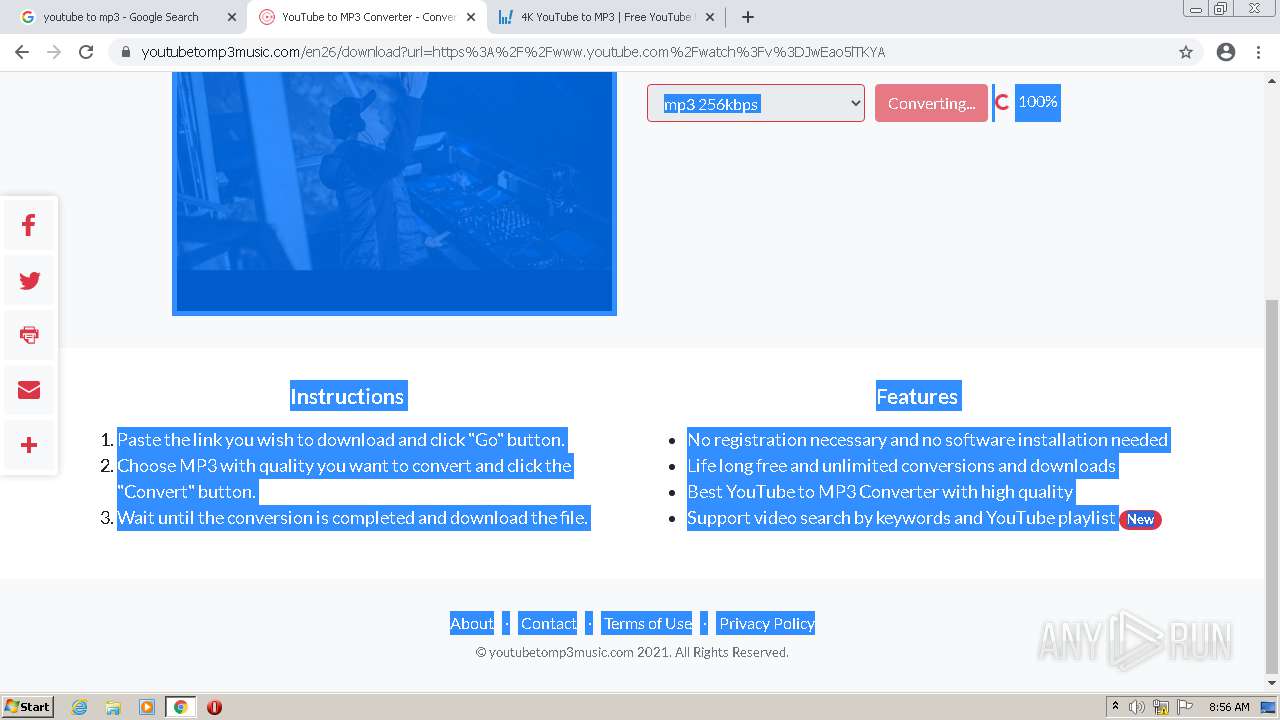Share page via Twitter sidebar icon
Screen dimensions: 1280x720
[x=29, y=281]
